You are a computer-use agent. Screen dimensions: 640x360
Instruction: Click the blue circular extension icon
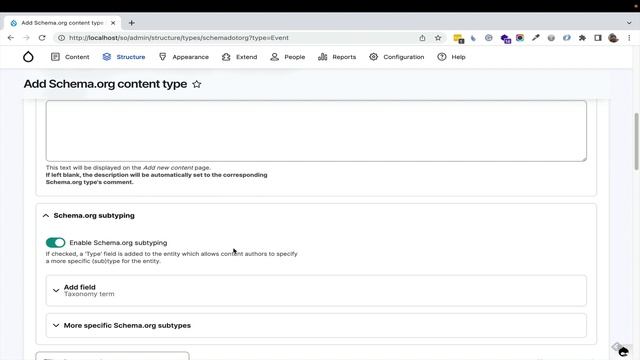tap(567, 38)
